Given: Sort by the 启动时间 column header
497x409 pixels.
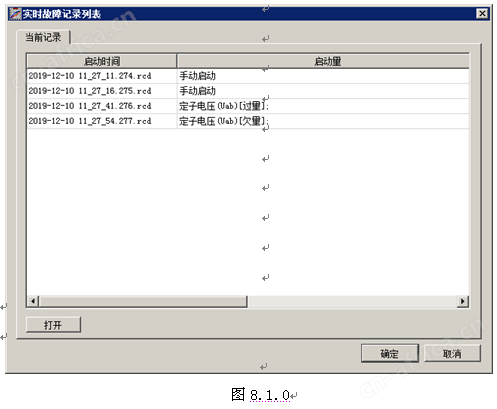Looking at the screenshot, I should tap(102, 61).
